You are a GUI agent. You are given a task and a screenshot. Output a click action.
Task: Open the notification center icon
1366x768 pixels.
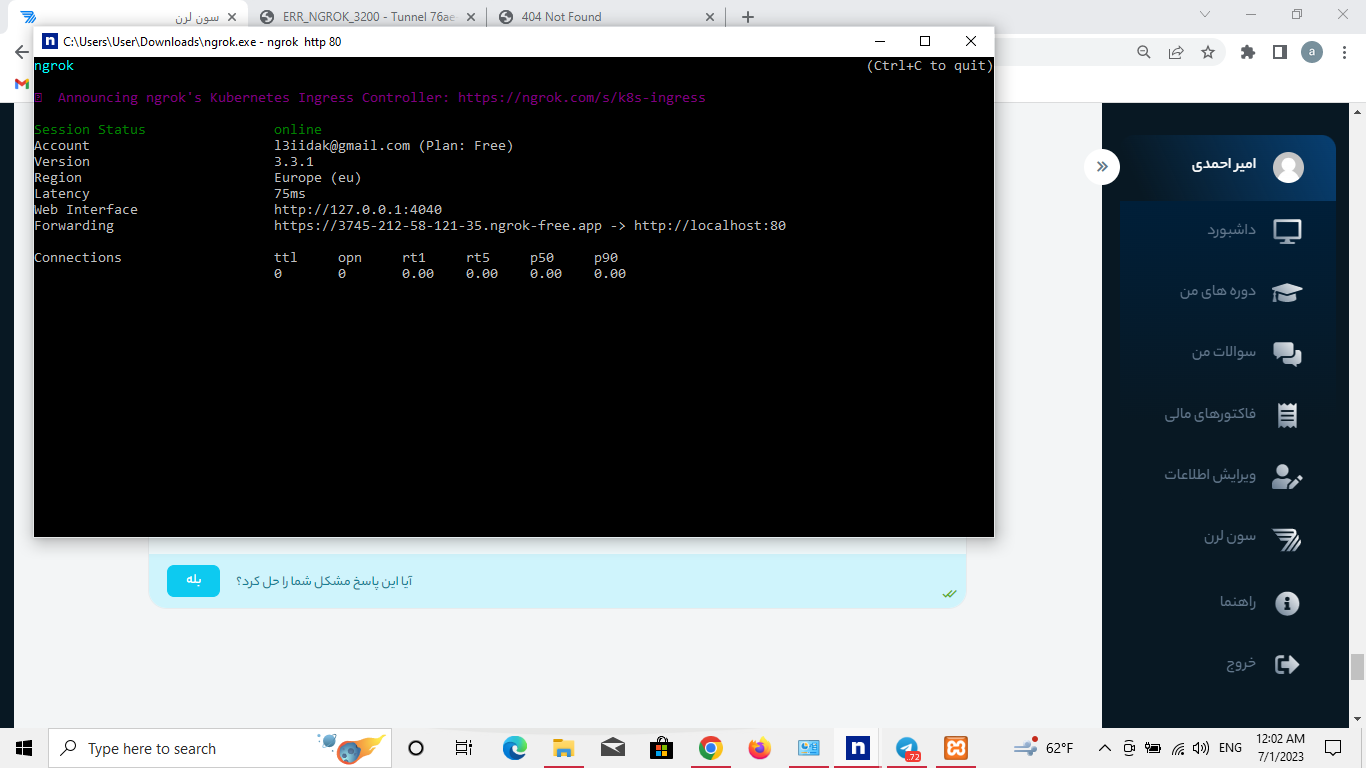point(1333,748)
